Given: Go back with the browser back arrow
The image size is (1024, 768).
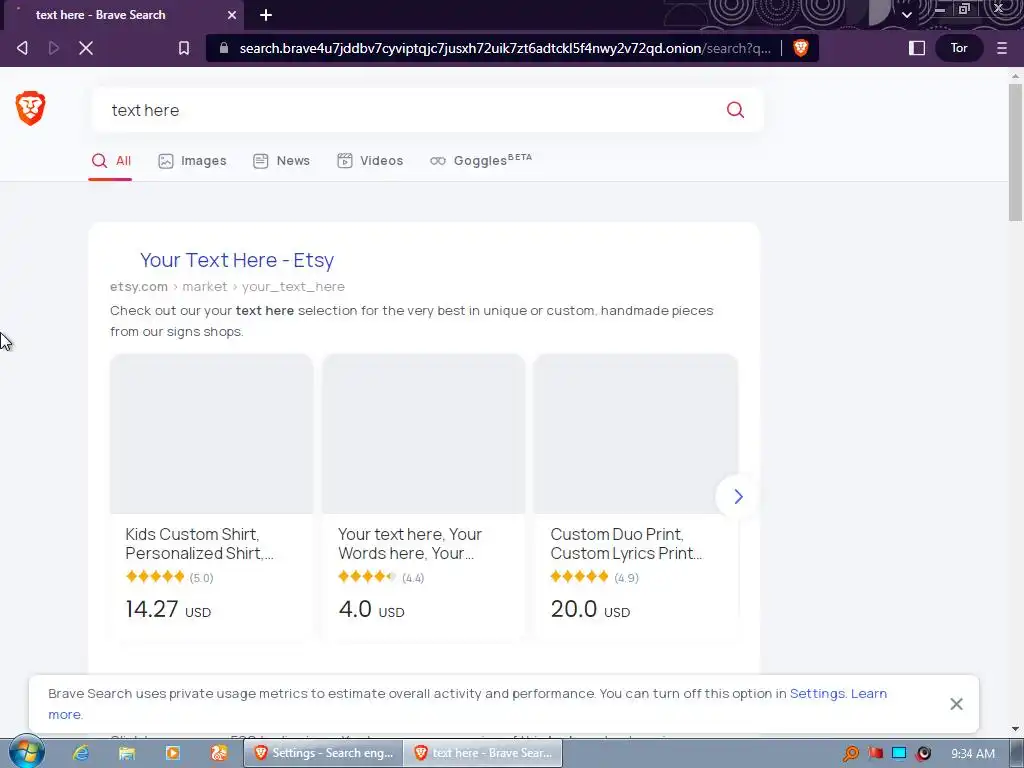Looking at the screenshot, I should [x=22, y=48].
